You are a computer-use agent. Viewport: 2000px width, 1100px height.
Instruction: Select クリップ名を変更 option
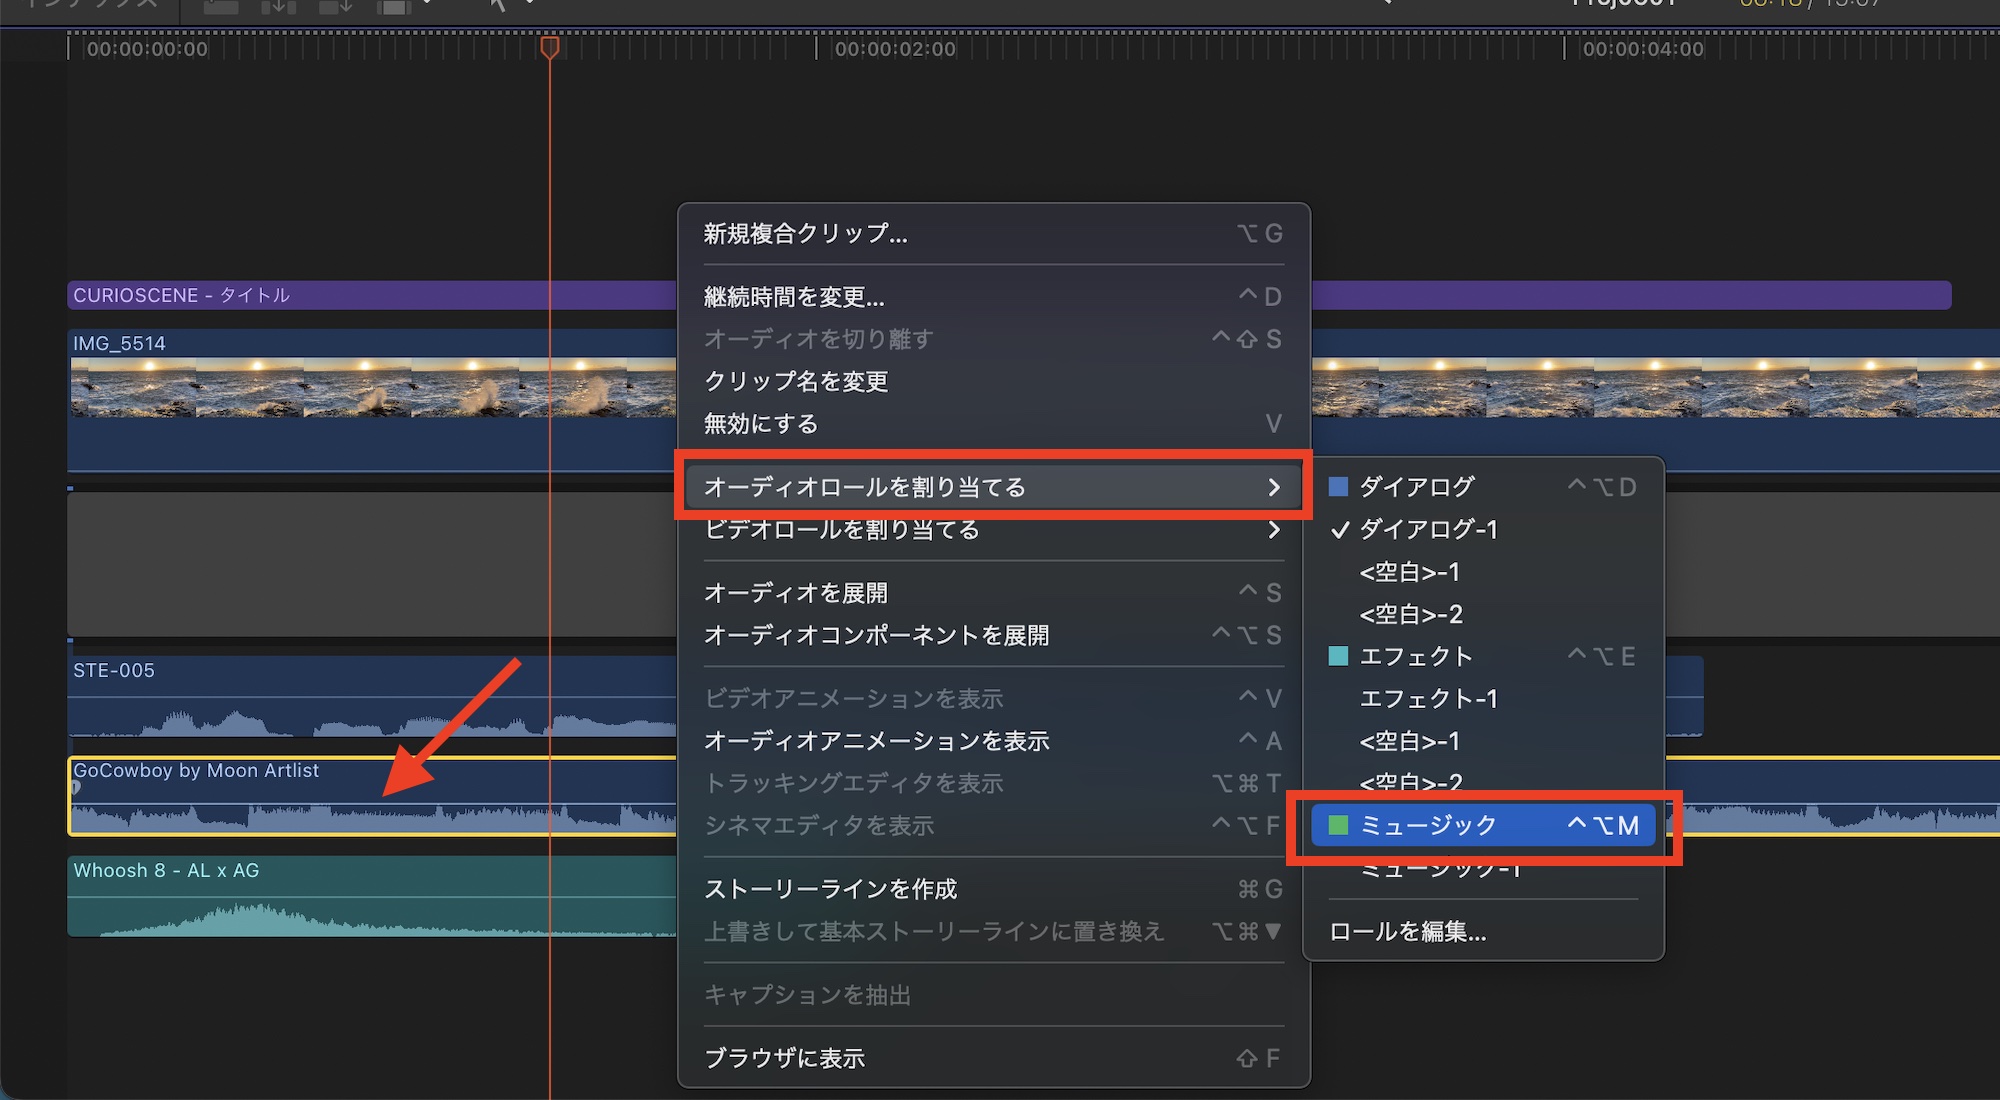point(796,381)
